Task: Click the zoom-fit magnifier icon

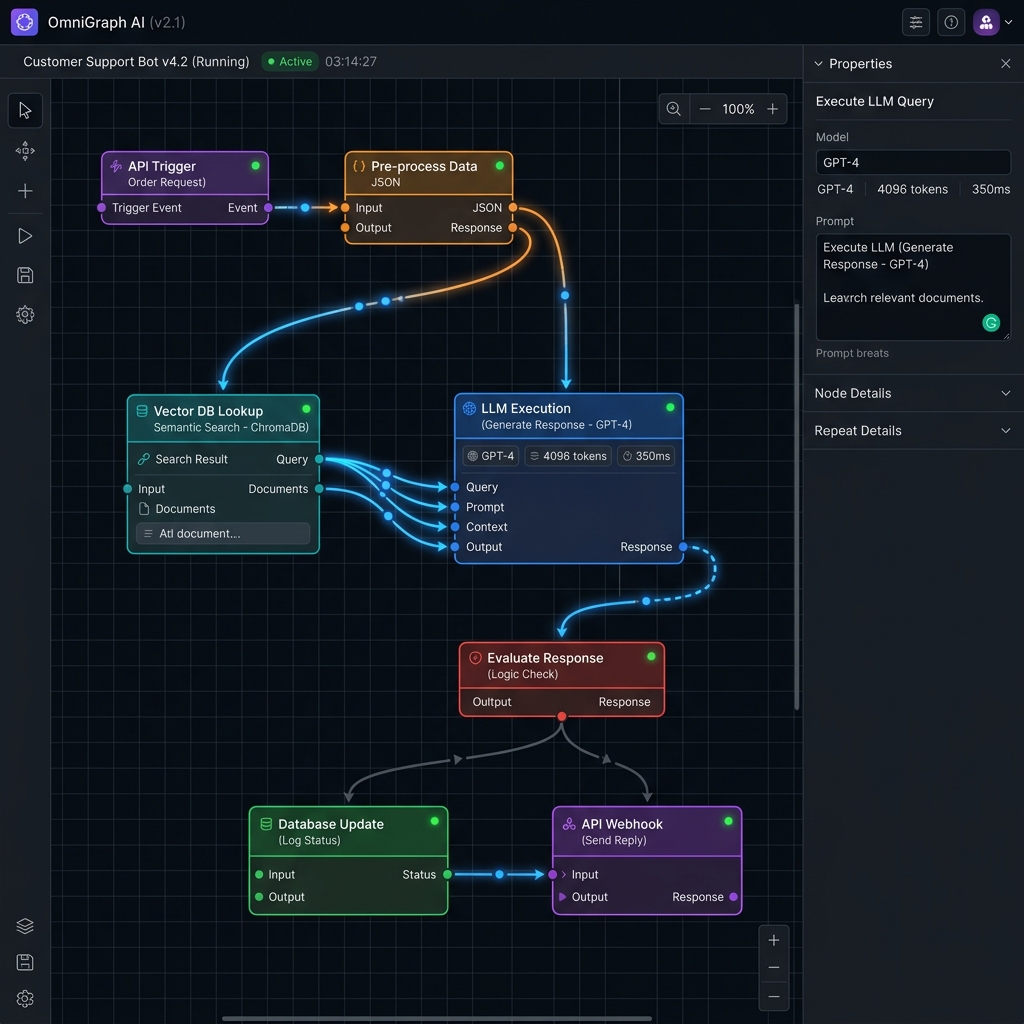Action: coord(674,109)
